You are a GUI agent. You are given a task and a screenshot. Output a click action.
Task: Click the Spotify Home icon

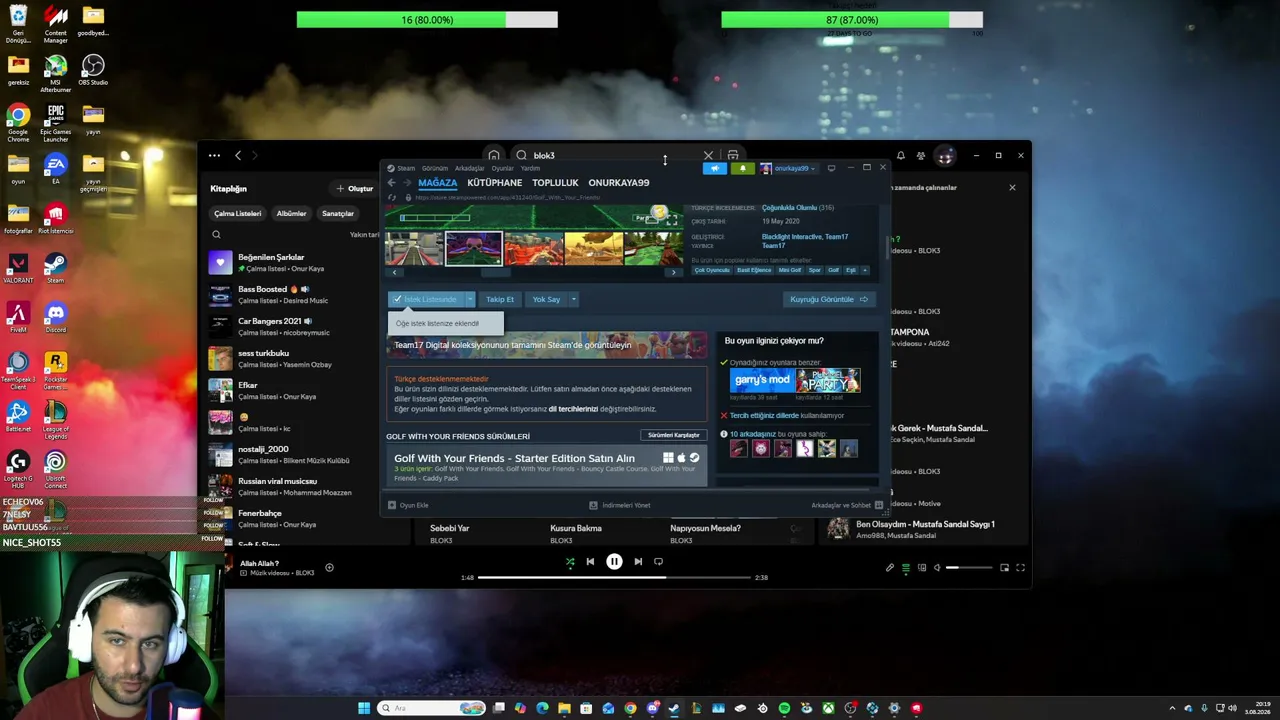[494, 155]
